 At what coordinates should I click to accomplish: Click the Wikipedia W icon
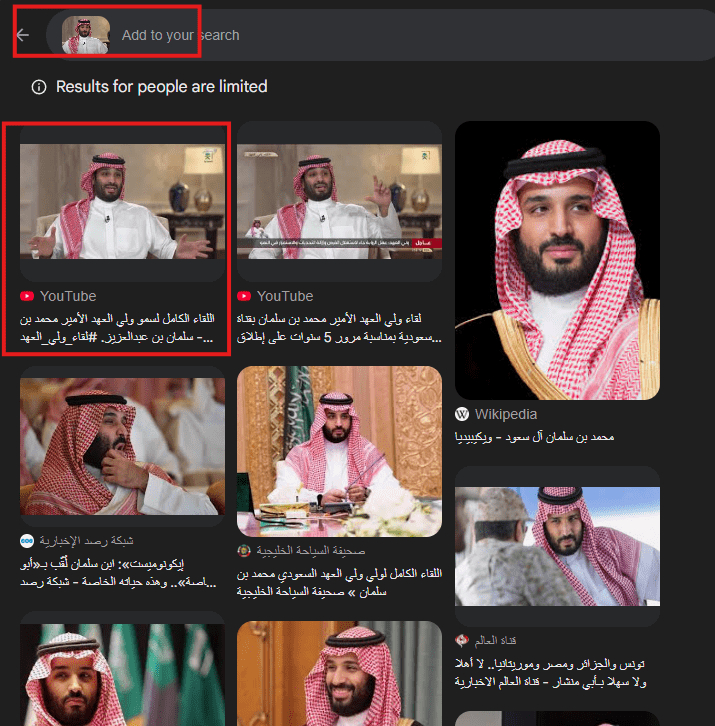(462, 414)
